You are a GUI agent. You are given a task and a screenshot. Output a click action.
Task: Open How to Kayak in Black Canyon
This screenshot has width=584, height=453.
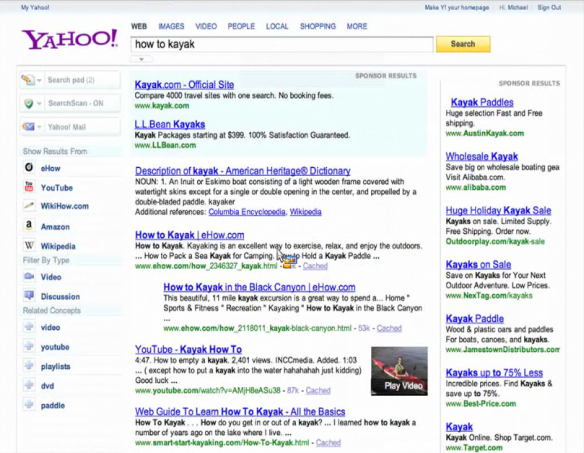coord(259,287)
